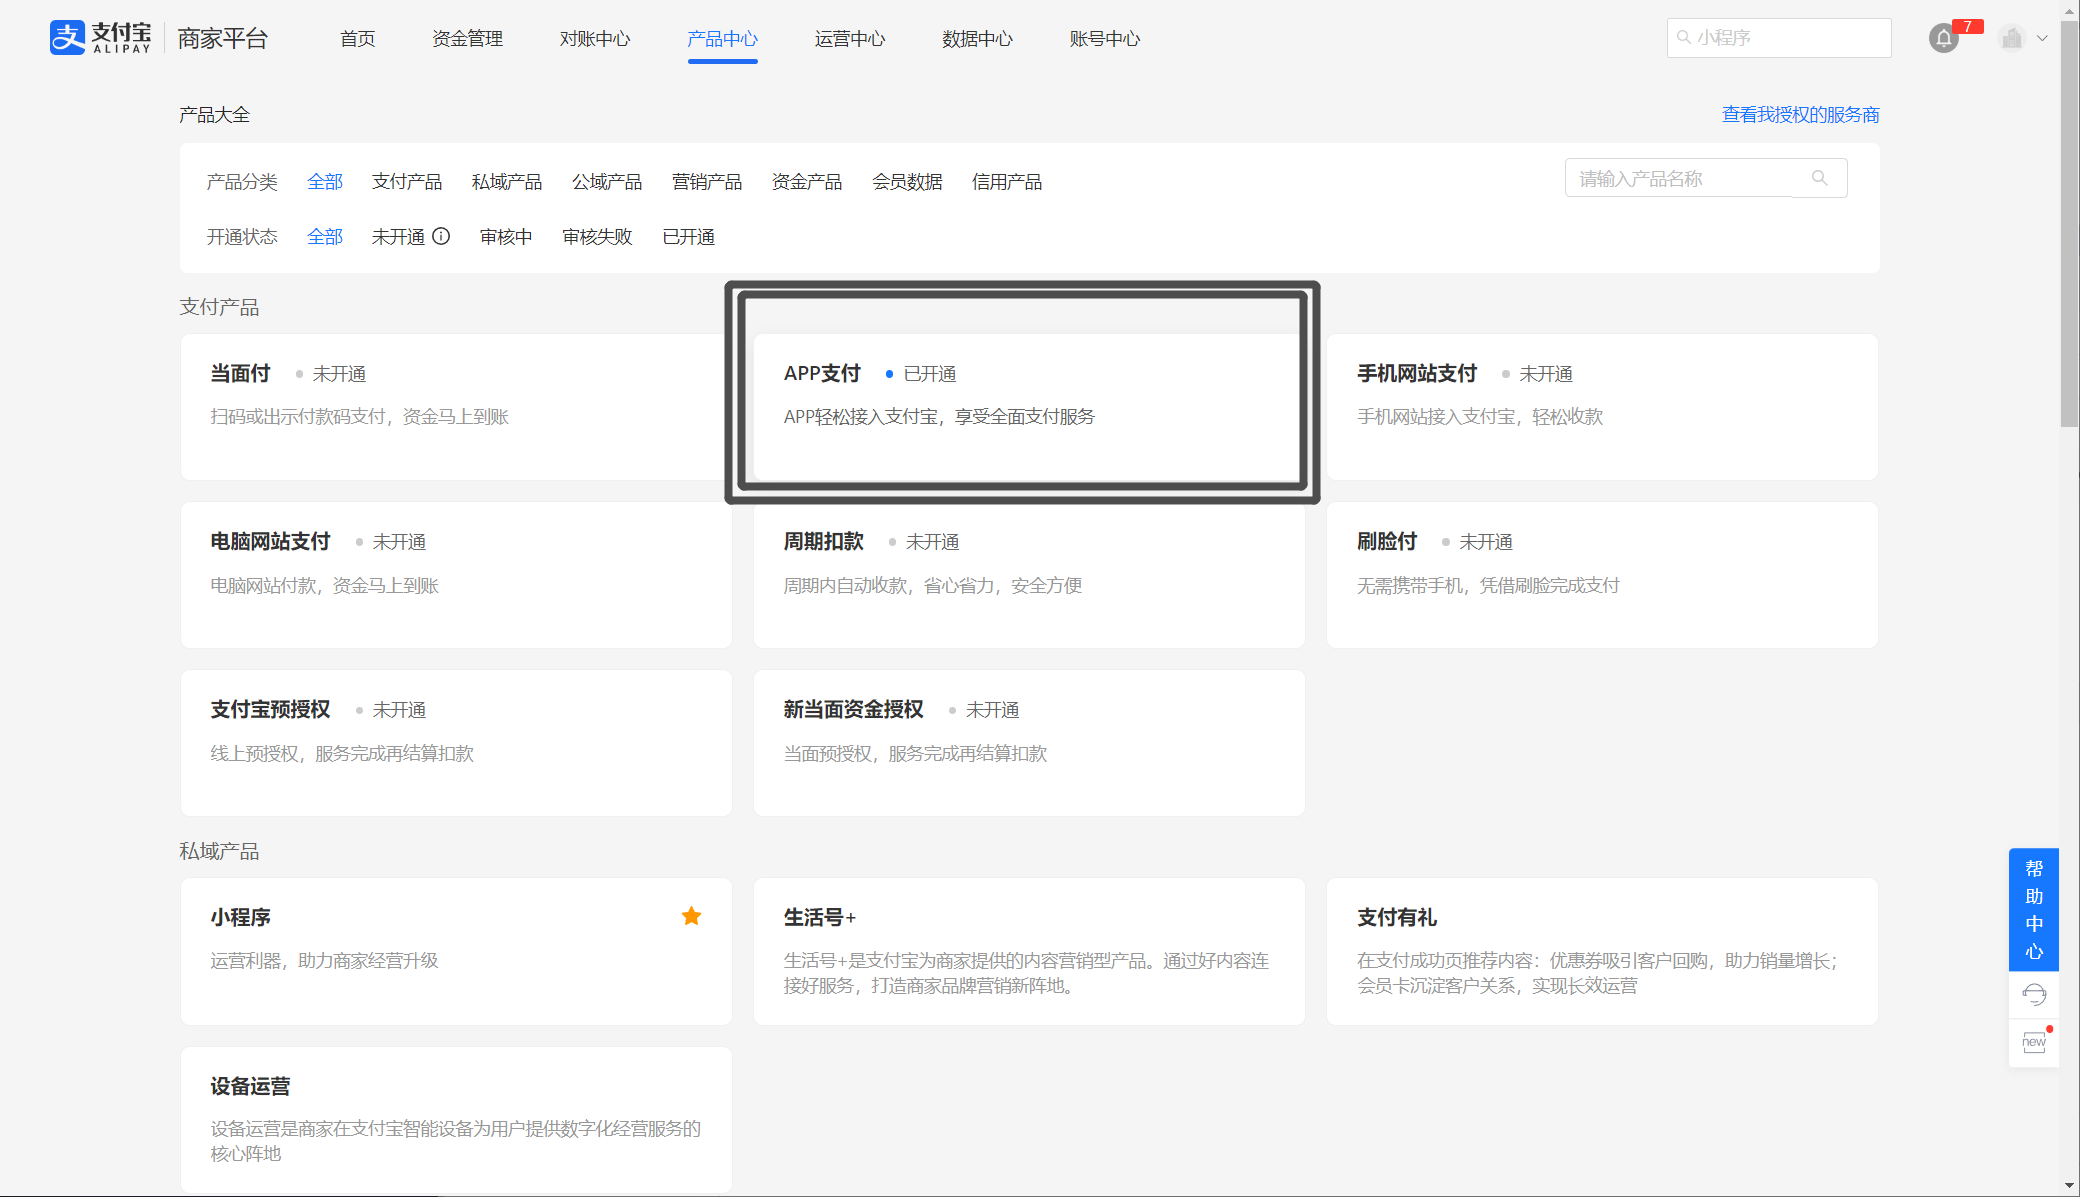Viewport: 2080px width, 1197px height.
Task: Click the product search magnifier icon
Action: click(1820, 178)
